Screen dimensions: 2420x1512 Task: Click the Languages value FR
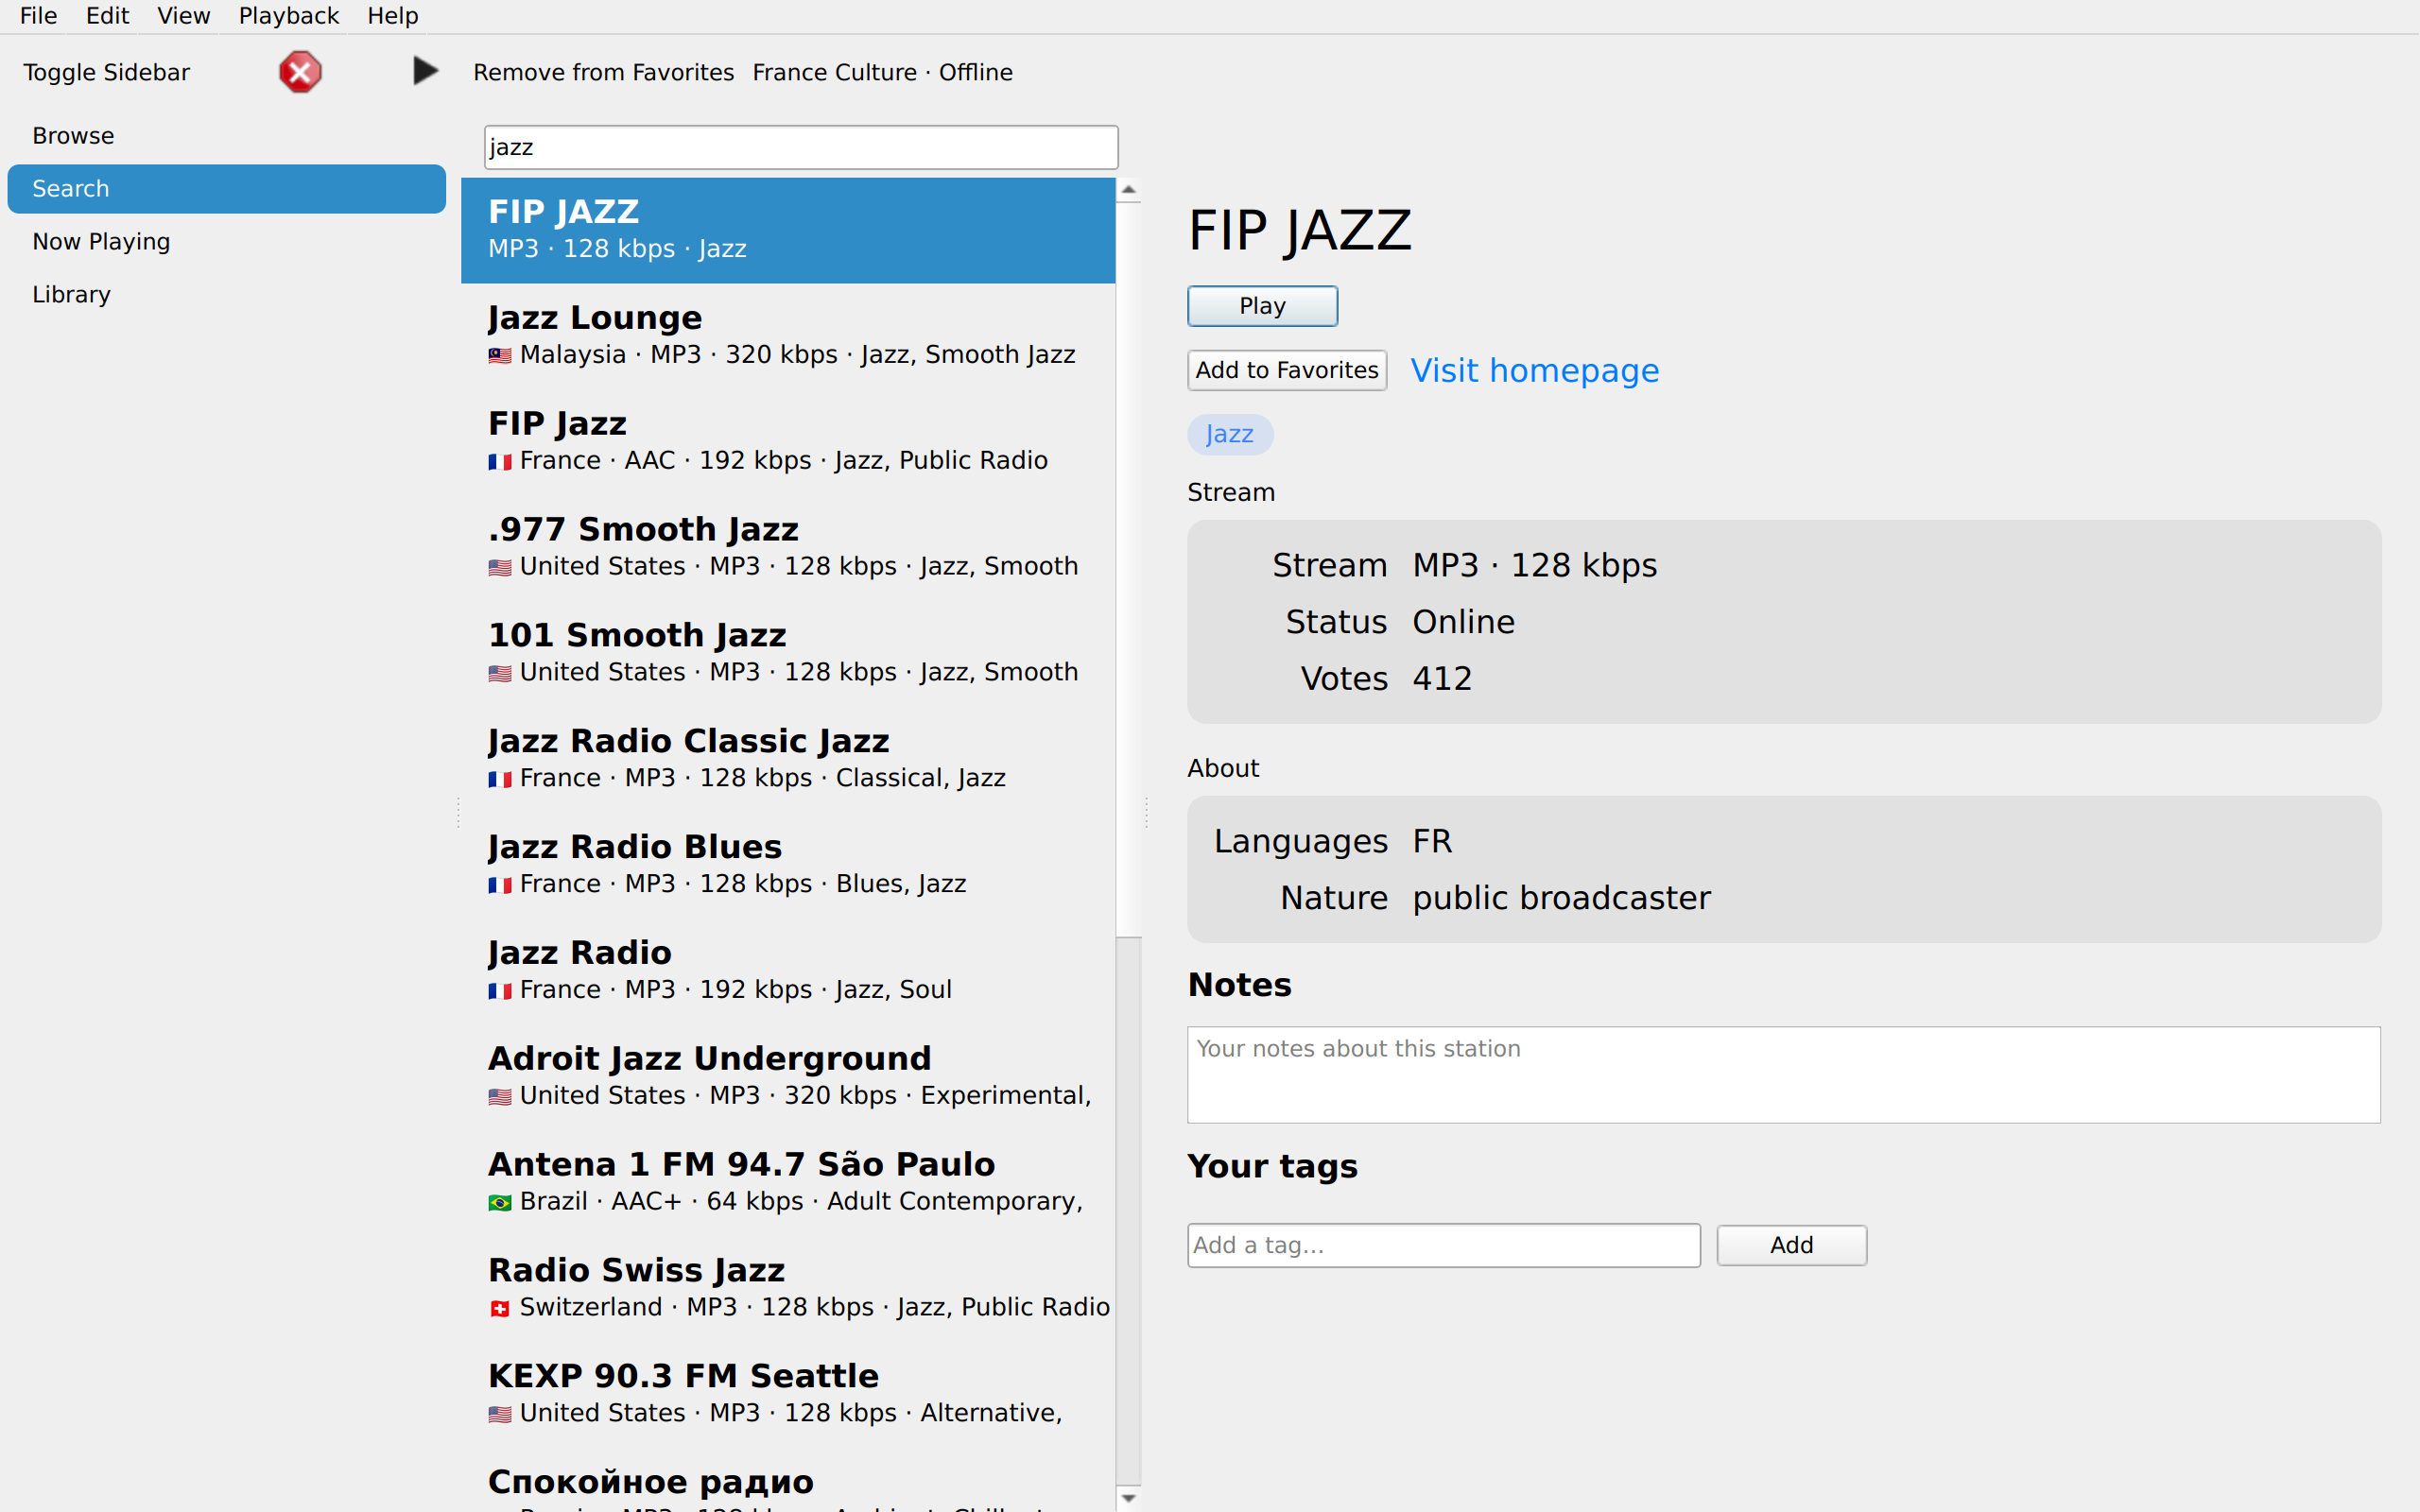[x=1432, y=841]
